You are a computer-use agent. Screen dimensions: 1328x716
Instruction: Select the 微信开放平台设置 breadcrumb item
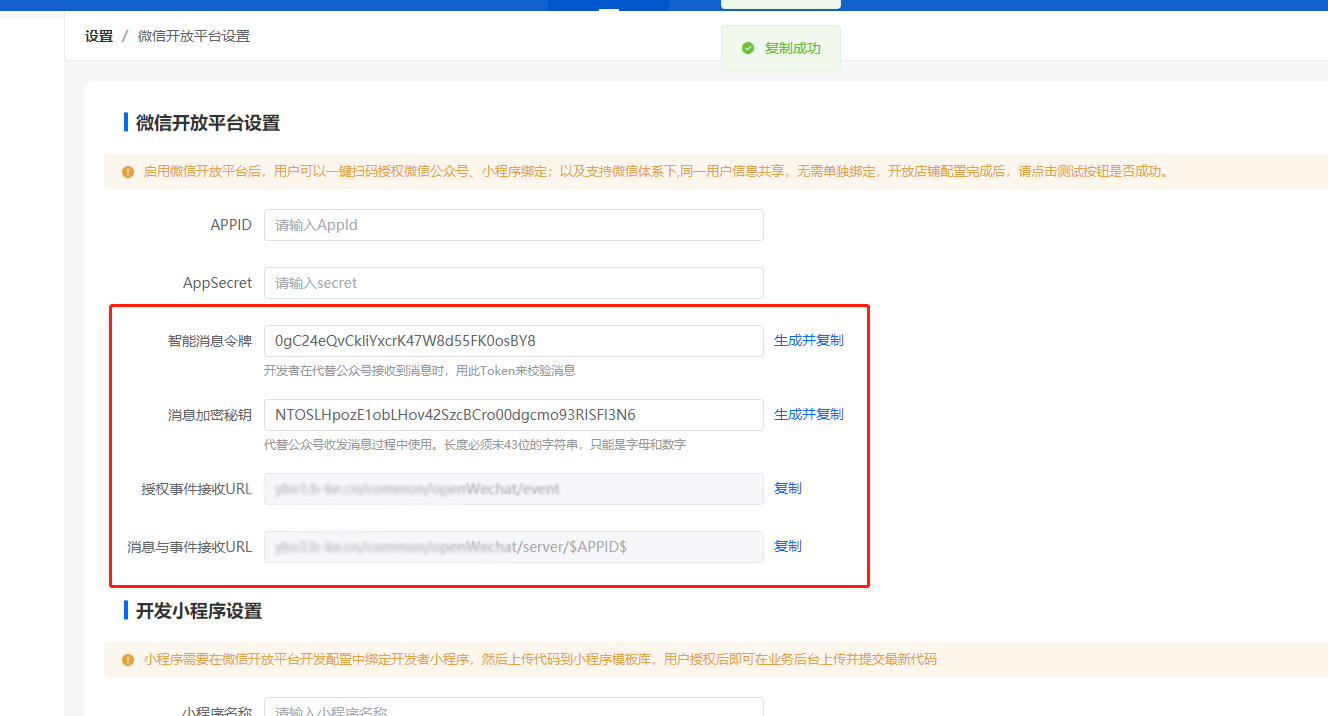[194, 36]
